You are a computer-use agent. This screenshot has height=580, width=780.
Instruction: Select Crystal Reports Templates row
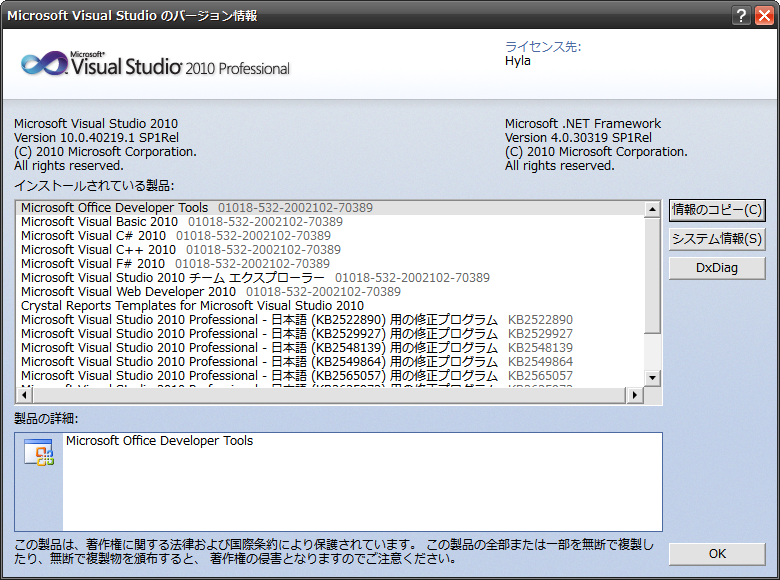[330, 305]
